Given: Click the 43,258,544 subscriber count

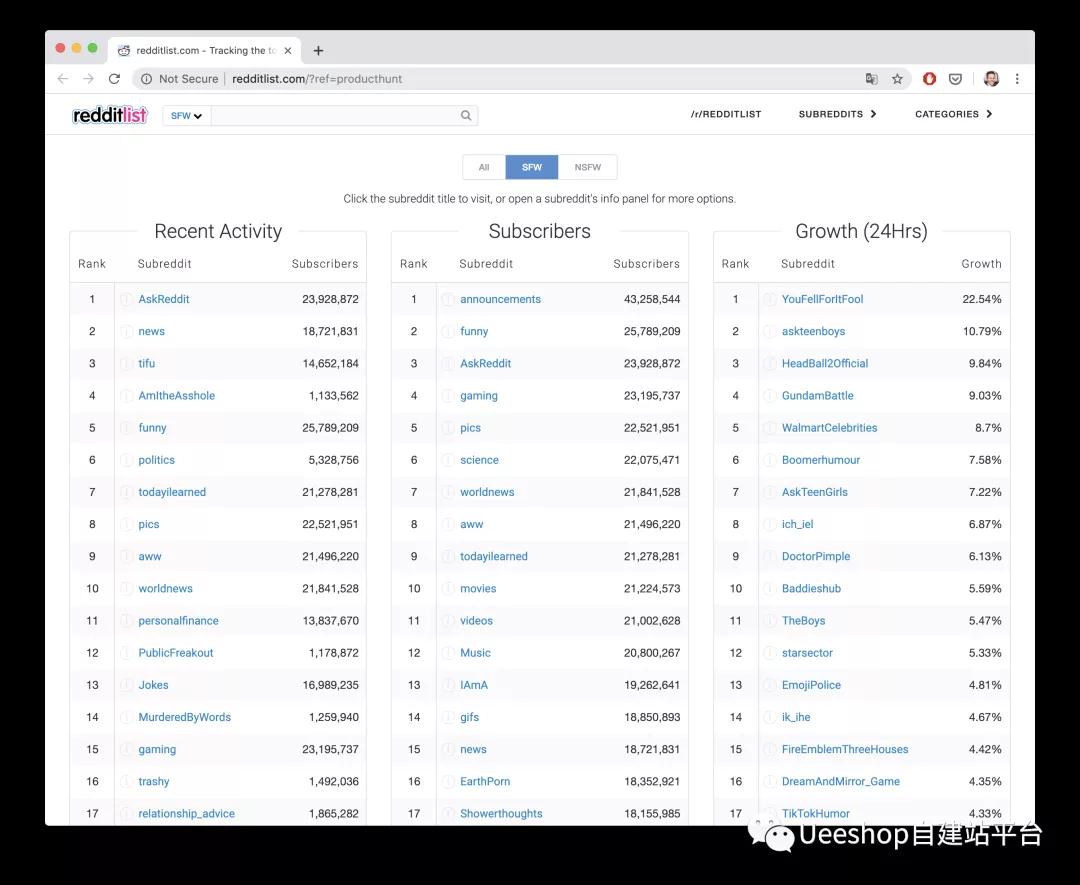Looking at the screenshot, I should coord(652,299).
